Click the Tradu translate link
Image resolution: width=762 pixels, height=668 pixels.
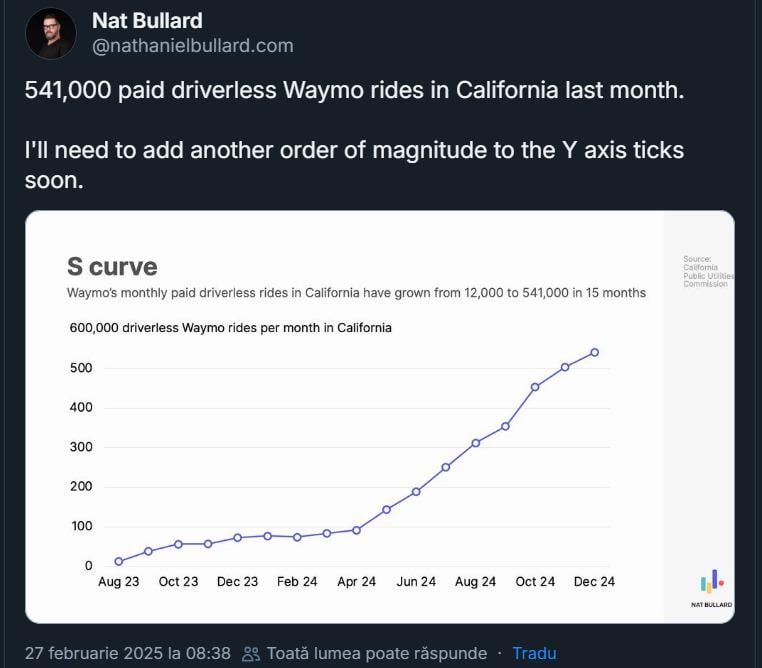click(x=534, y=653)
